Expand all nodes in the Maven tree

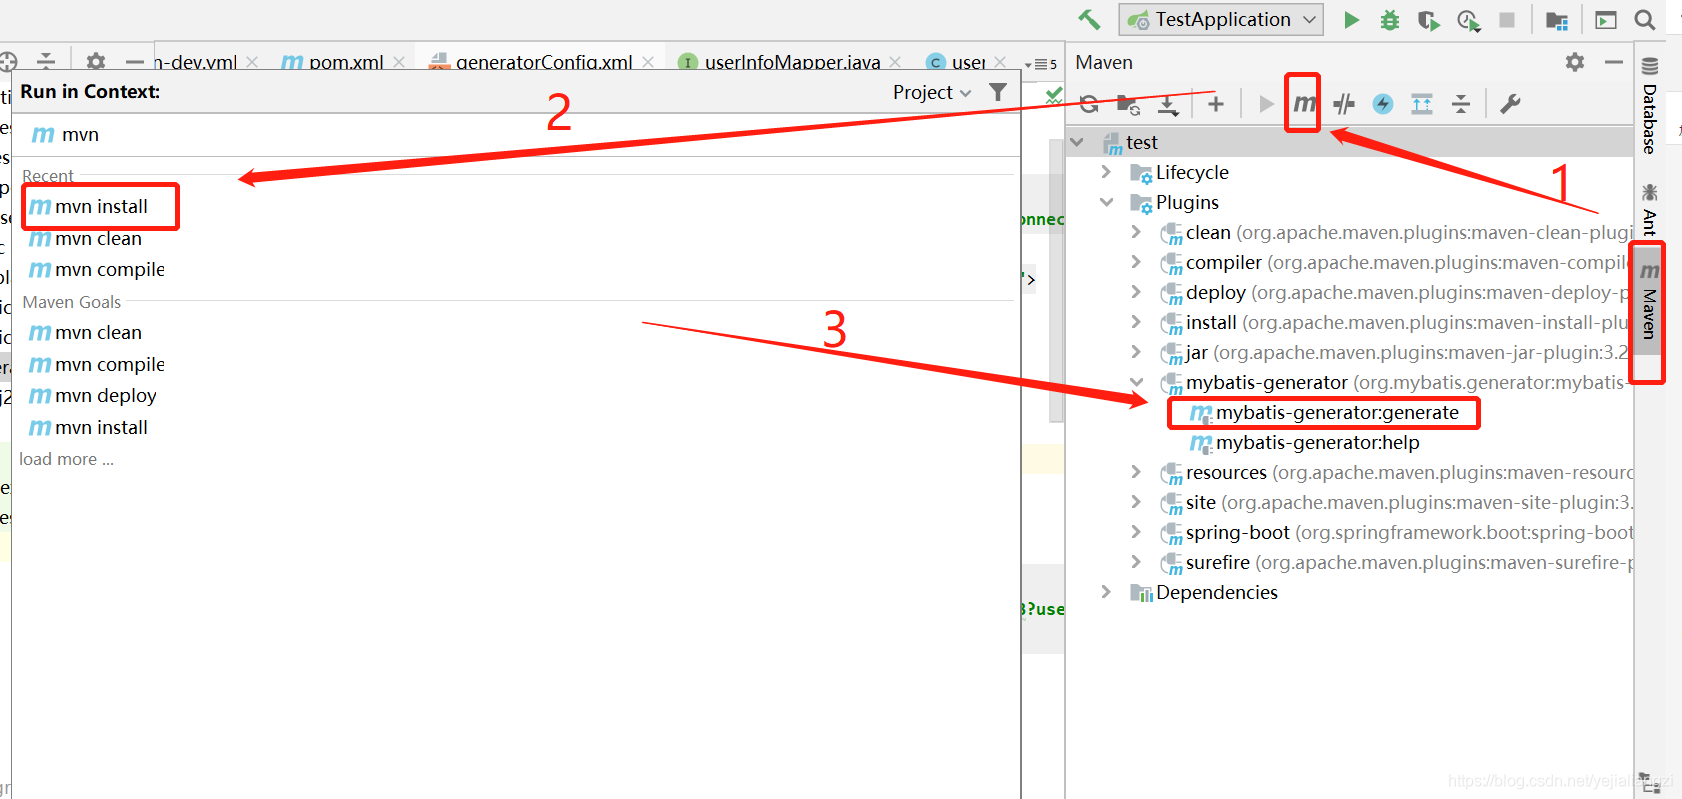(1422, 104)
